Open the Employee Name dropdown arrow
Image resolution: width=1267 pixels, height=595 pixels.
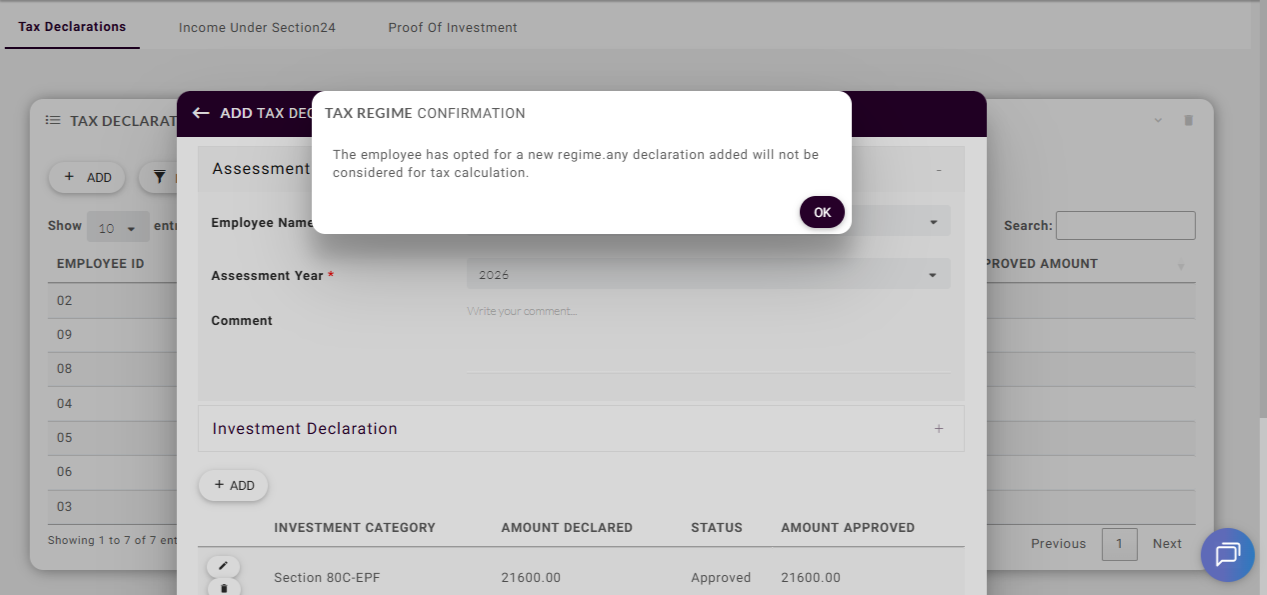click(932, 222)
